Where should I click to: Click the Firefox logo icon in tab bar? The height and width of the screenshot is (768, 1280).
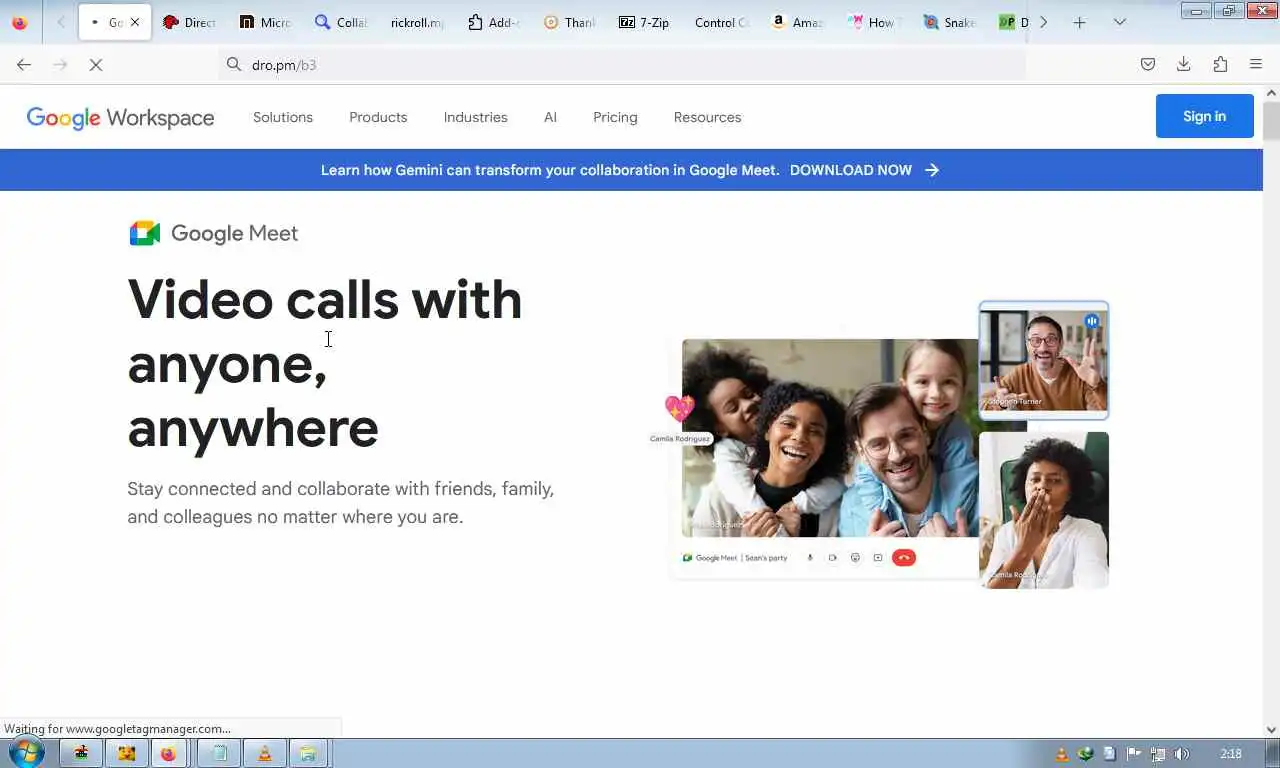click(19, 22)
